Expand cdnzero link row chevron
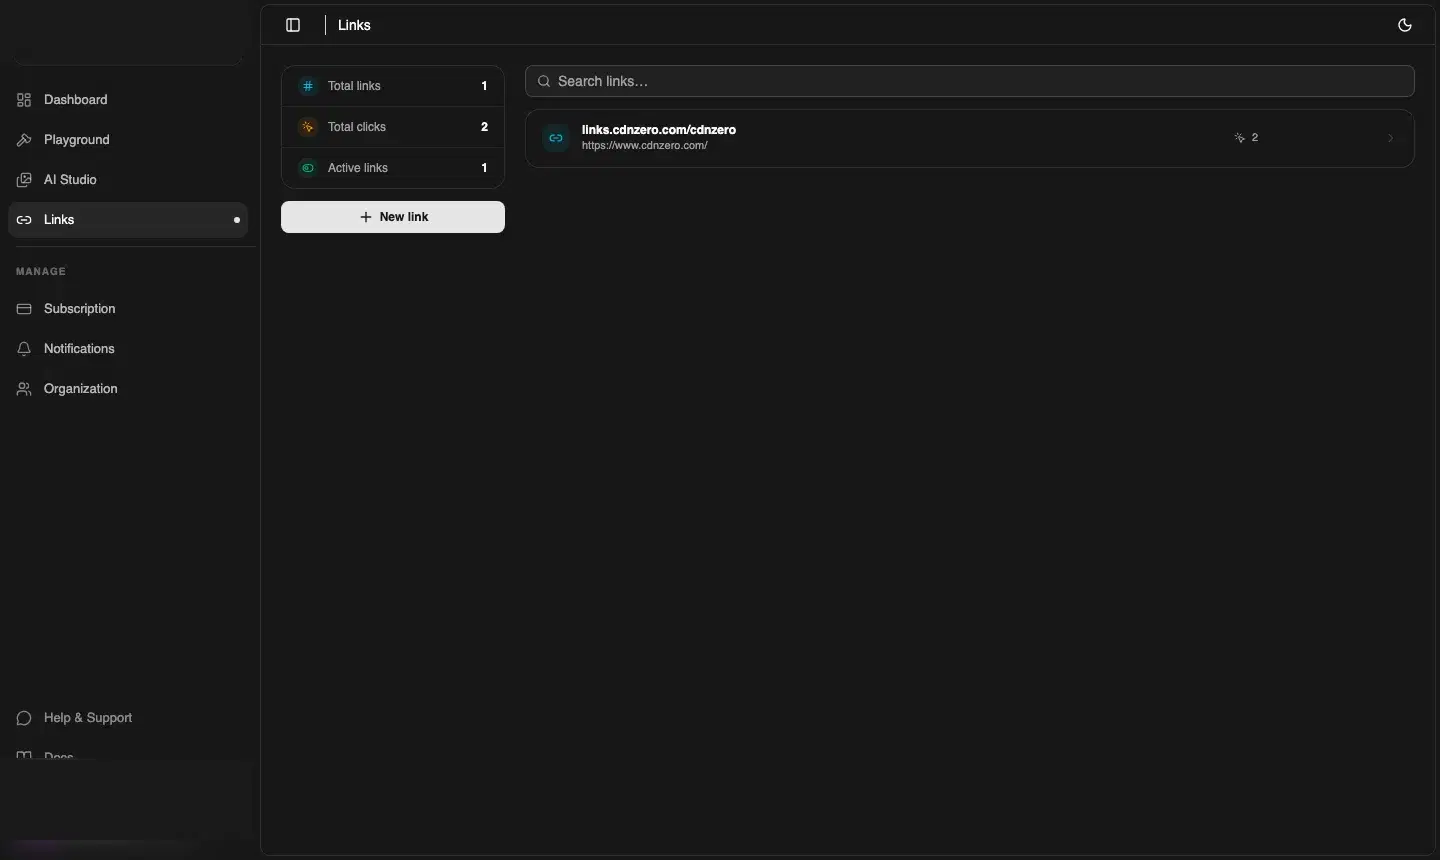The image size is (1440, 860). (x=1390, y=138)
